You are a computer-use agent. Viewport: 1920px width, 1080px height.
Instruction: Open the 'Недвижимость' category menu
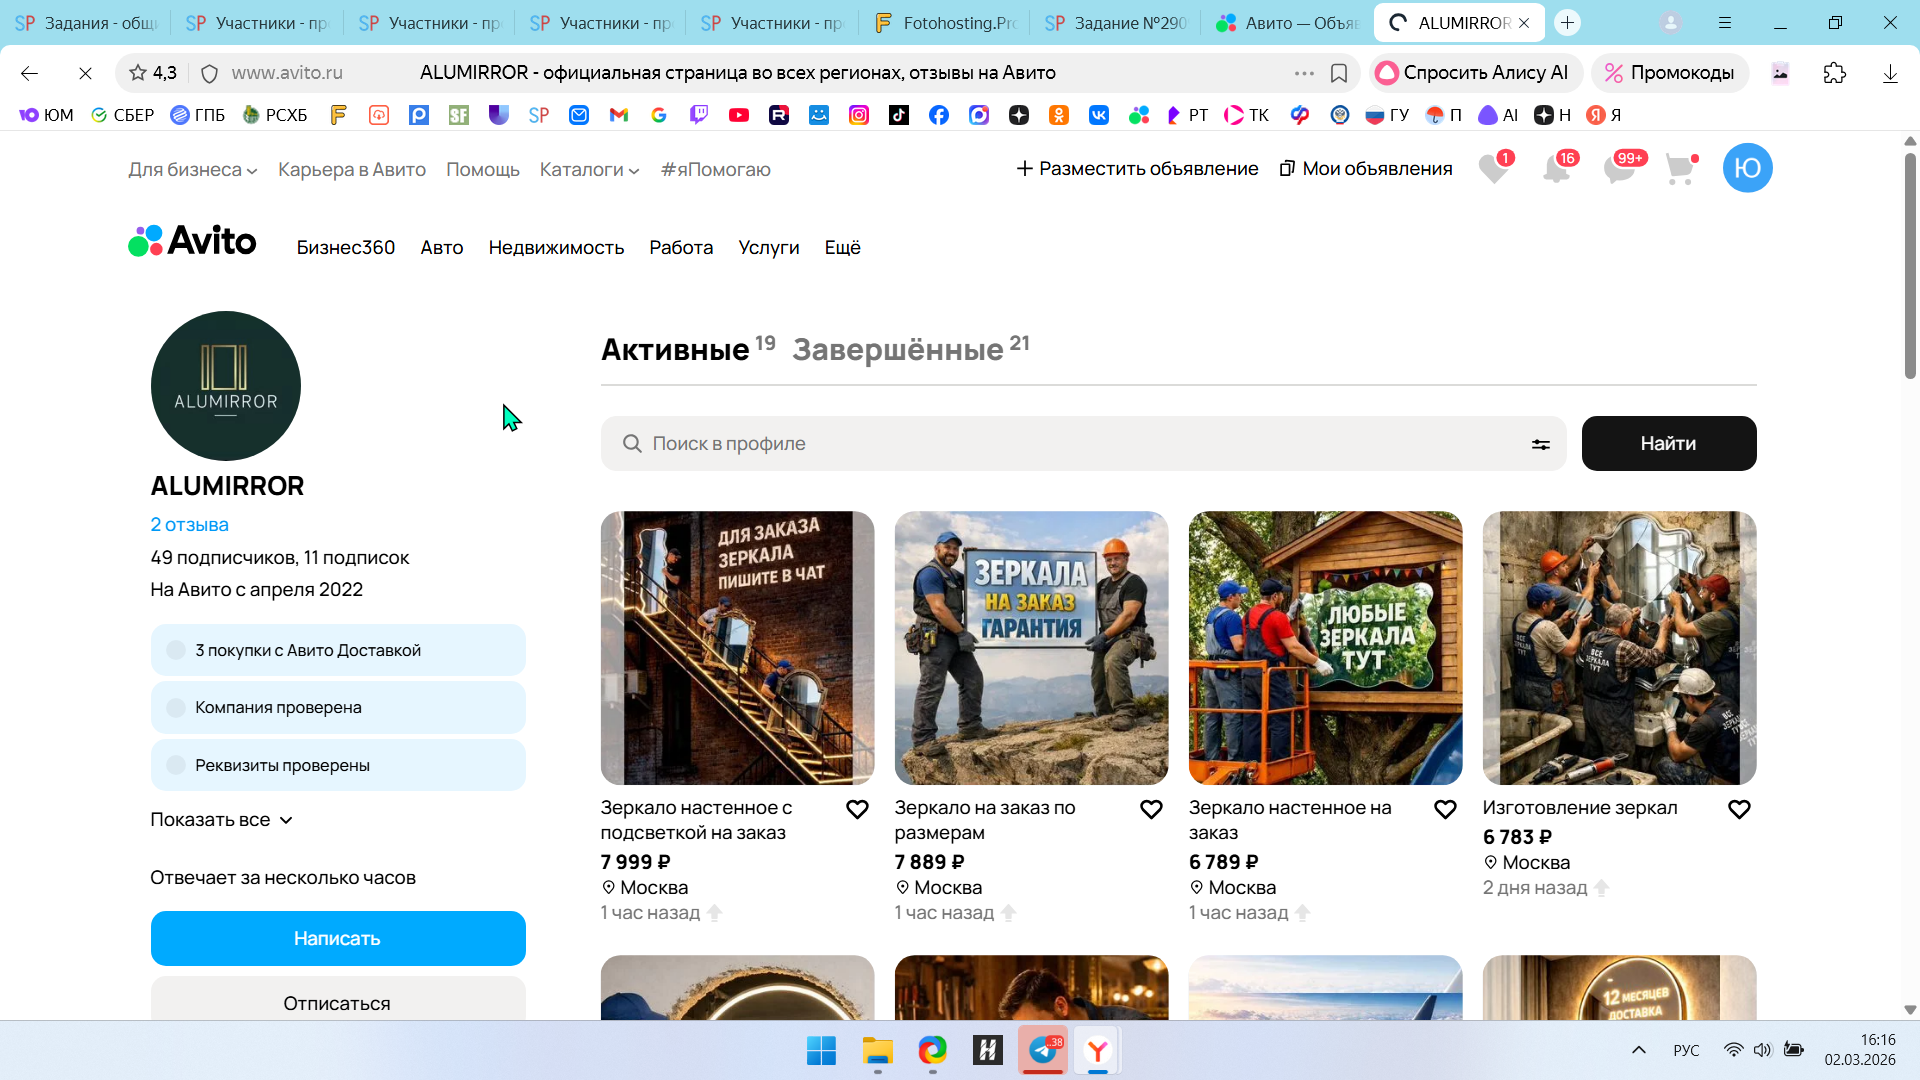556,248
